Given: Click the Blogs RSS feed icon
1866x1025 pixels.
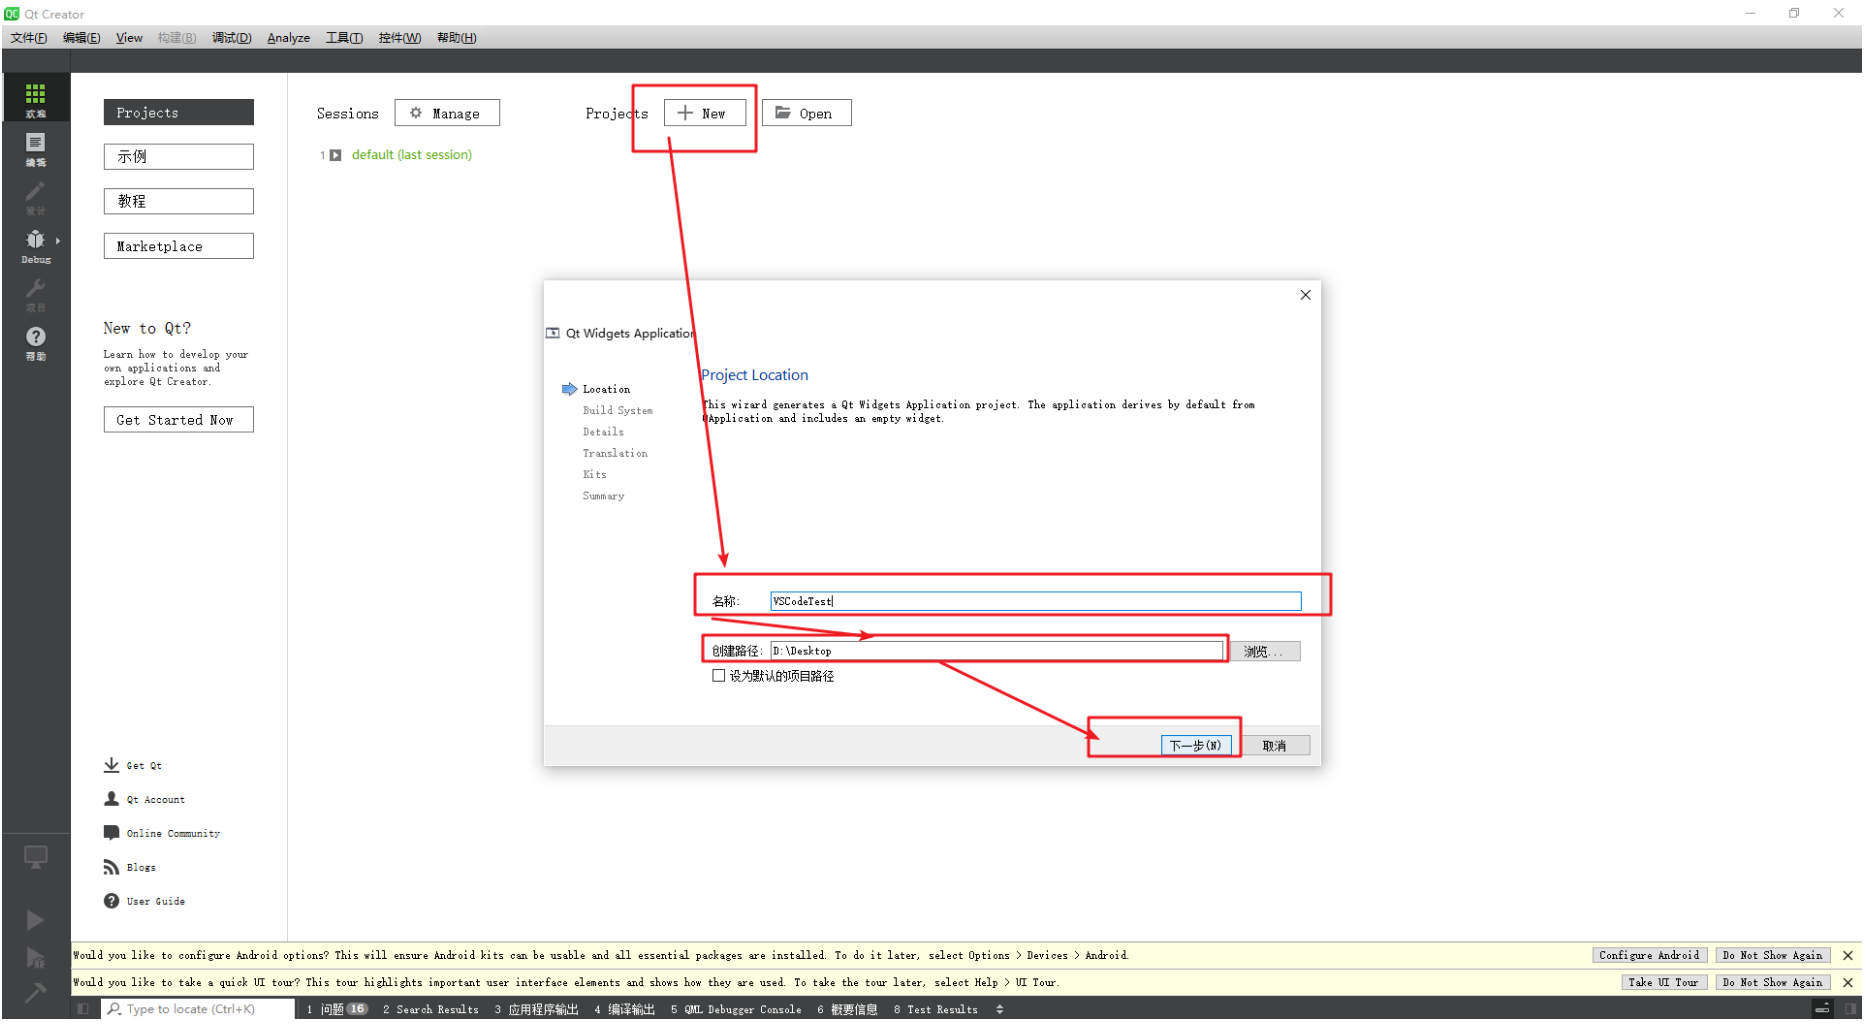Looking at the screenshot, I should coord(111,867).
